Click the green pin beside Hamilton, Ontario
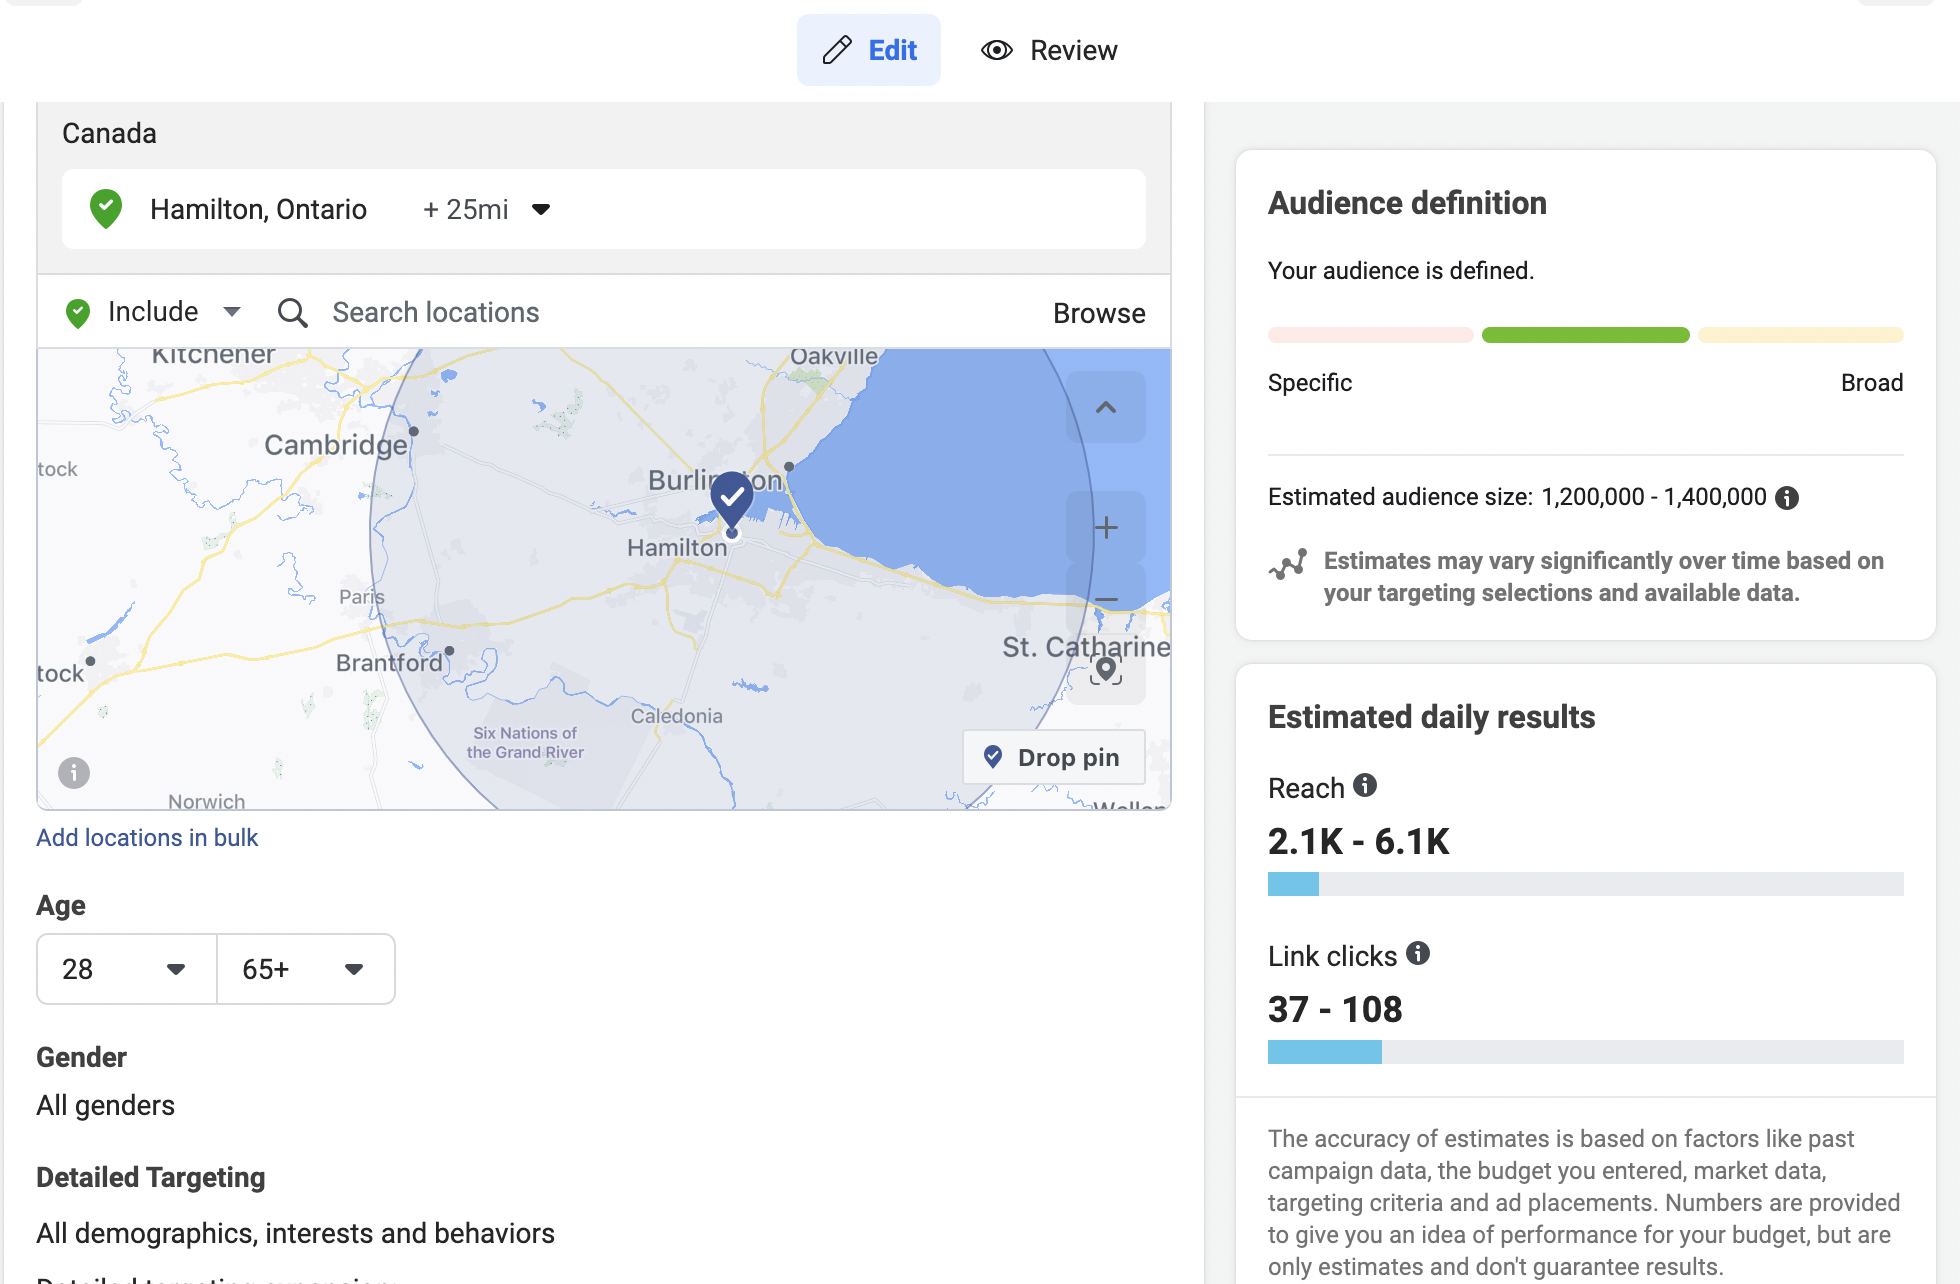 106,209
